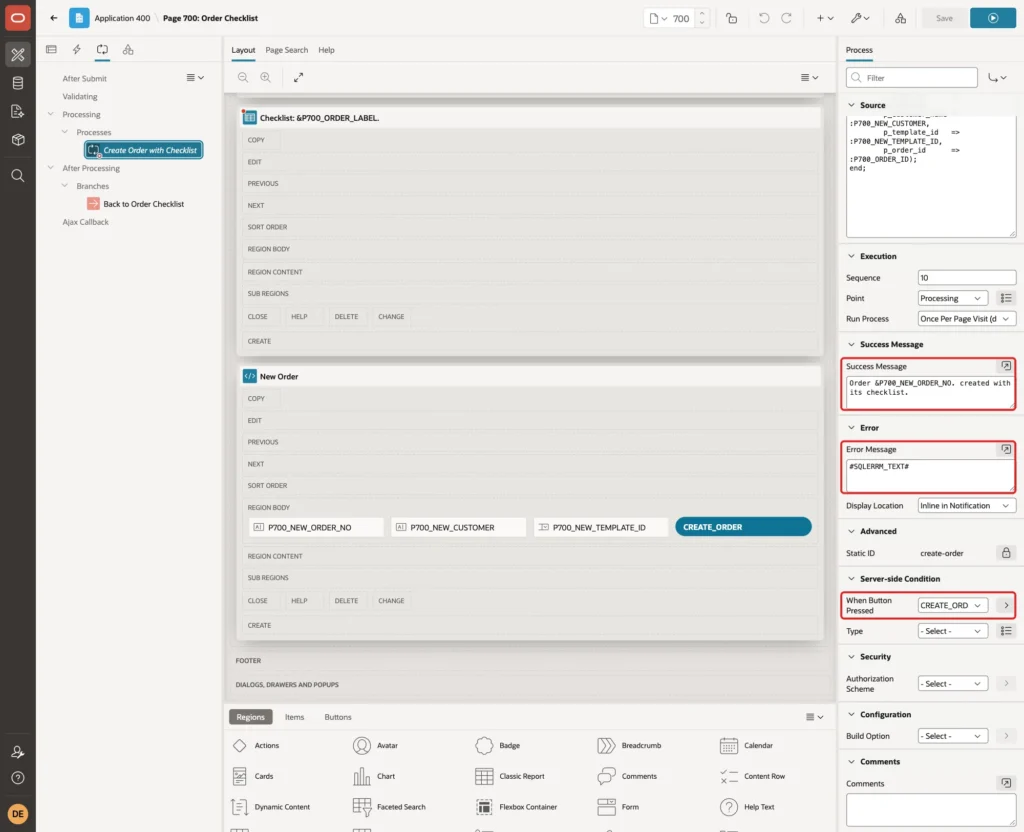1024x832 pixels.
Task: Run the page with the play button
Action: [x=993, y=18]
